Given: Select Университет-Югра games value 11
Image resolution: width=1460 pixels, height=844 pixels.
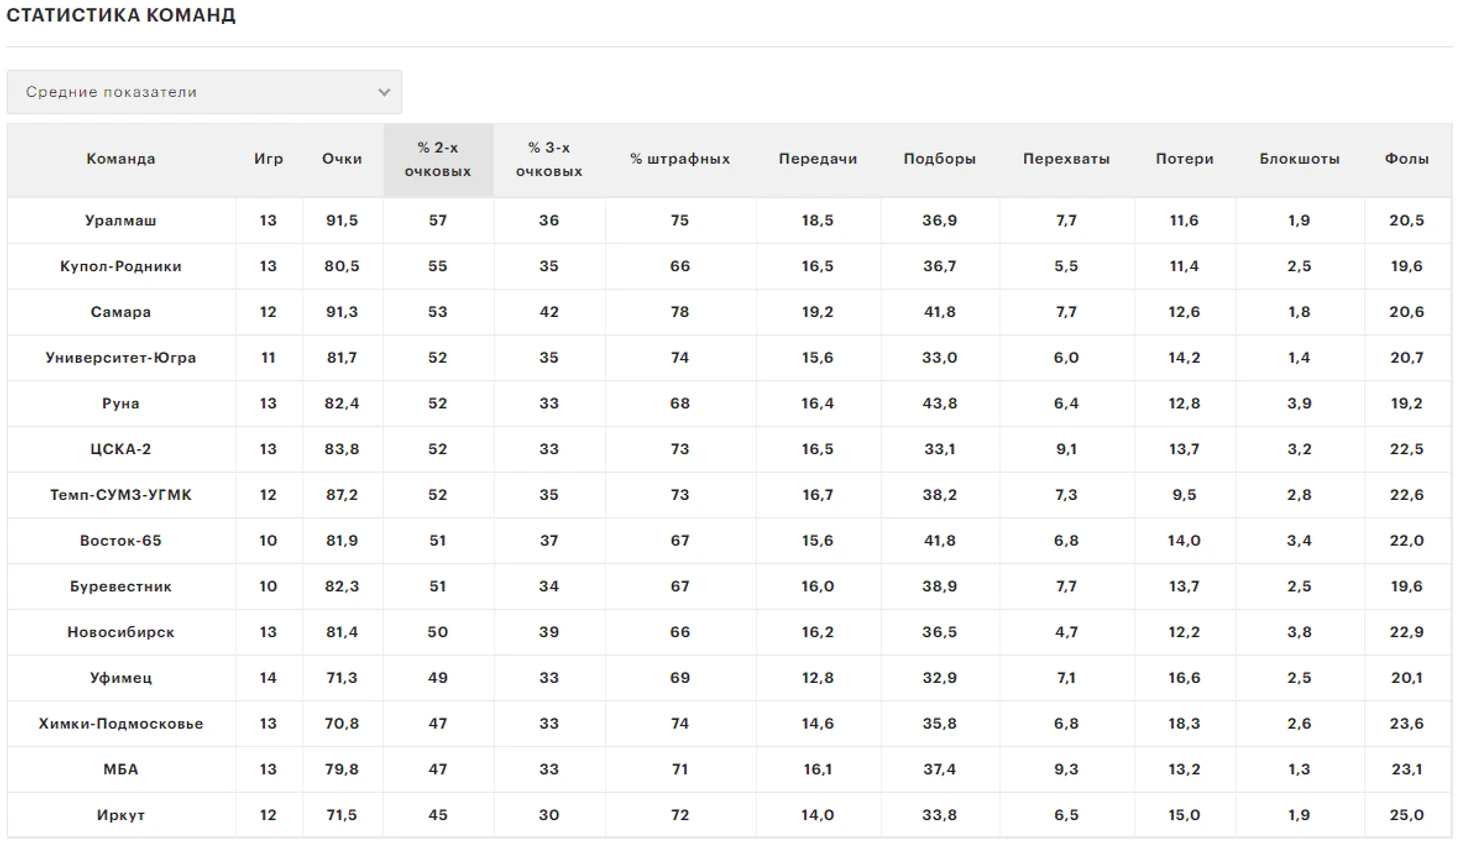Looking at the screenshot, I should pos(268,358).
